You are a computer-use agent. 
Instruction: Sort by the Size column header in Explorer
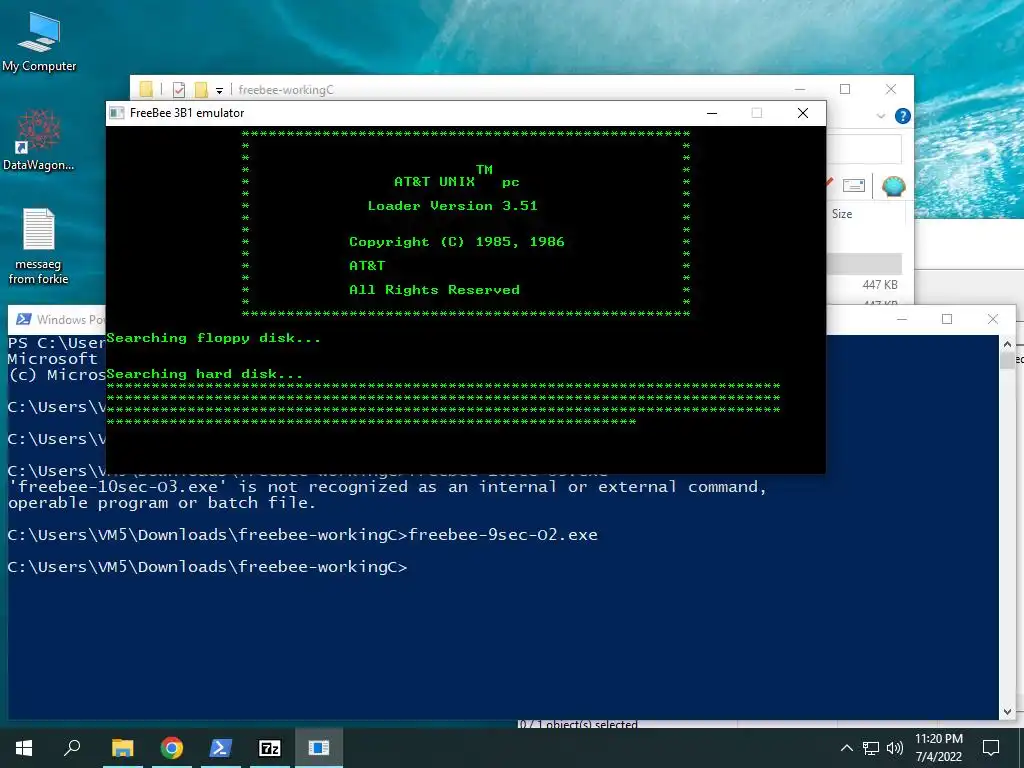tap(842, 214)
